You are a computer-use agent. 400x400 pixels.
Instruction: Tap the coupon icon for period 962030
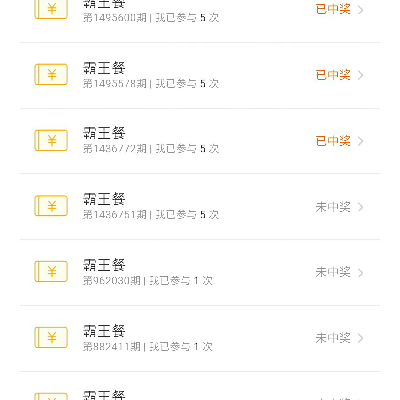point(51,272)
